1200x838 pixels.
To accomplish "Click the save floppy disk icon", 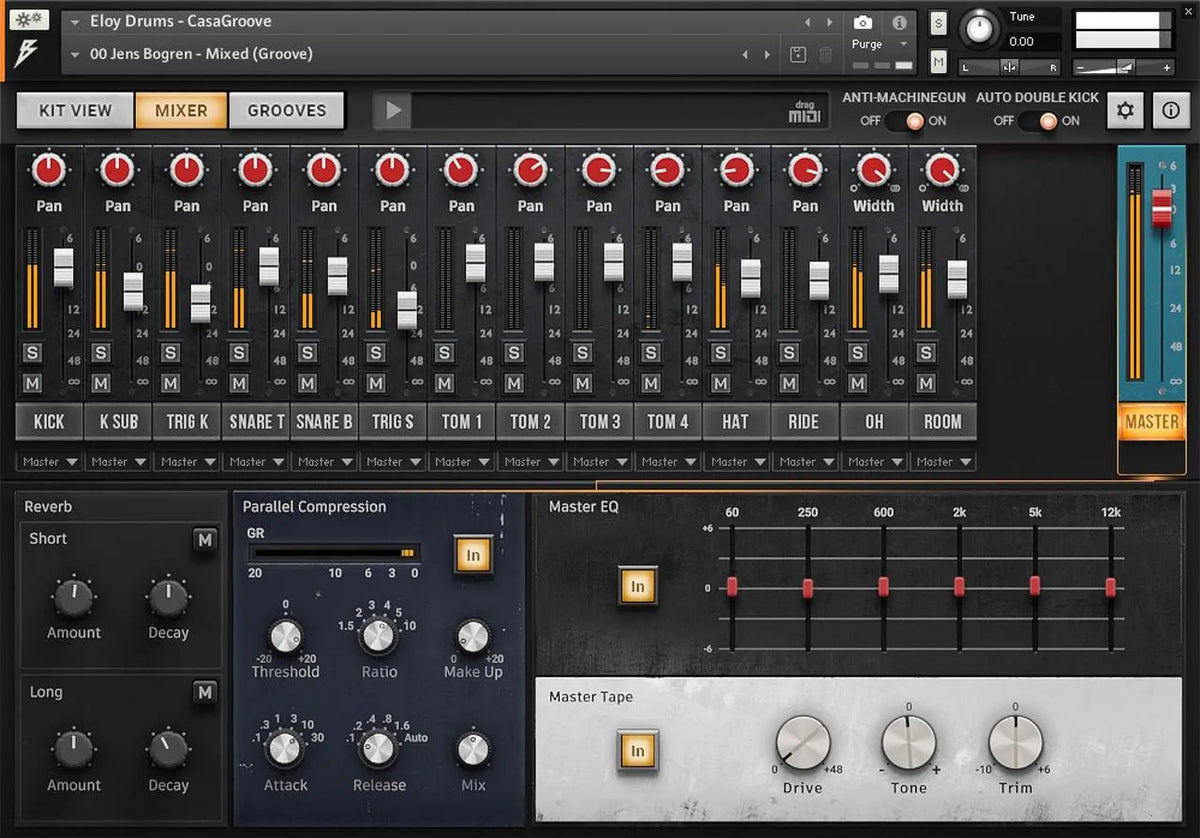I will (x=799, y=55).
